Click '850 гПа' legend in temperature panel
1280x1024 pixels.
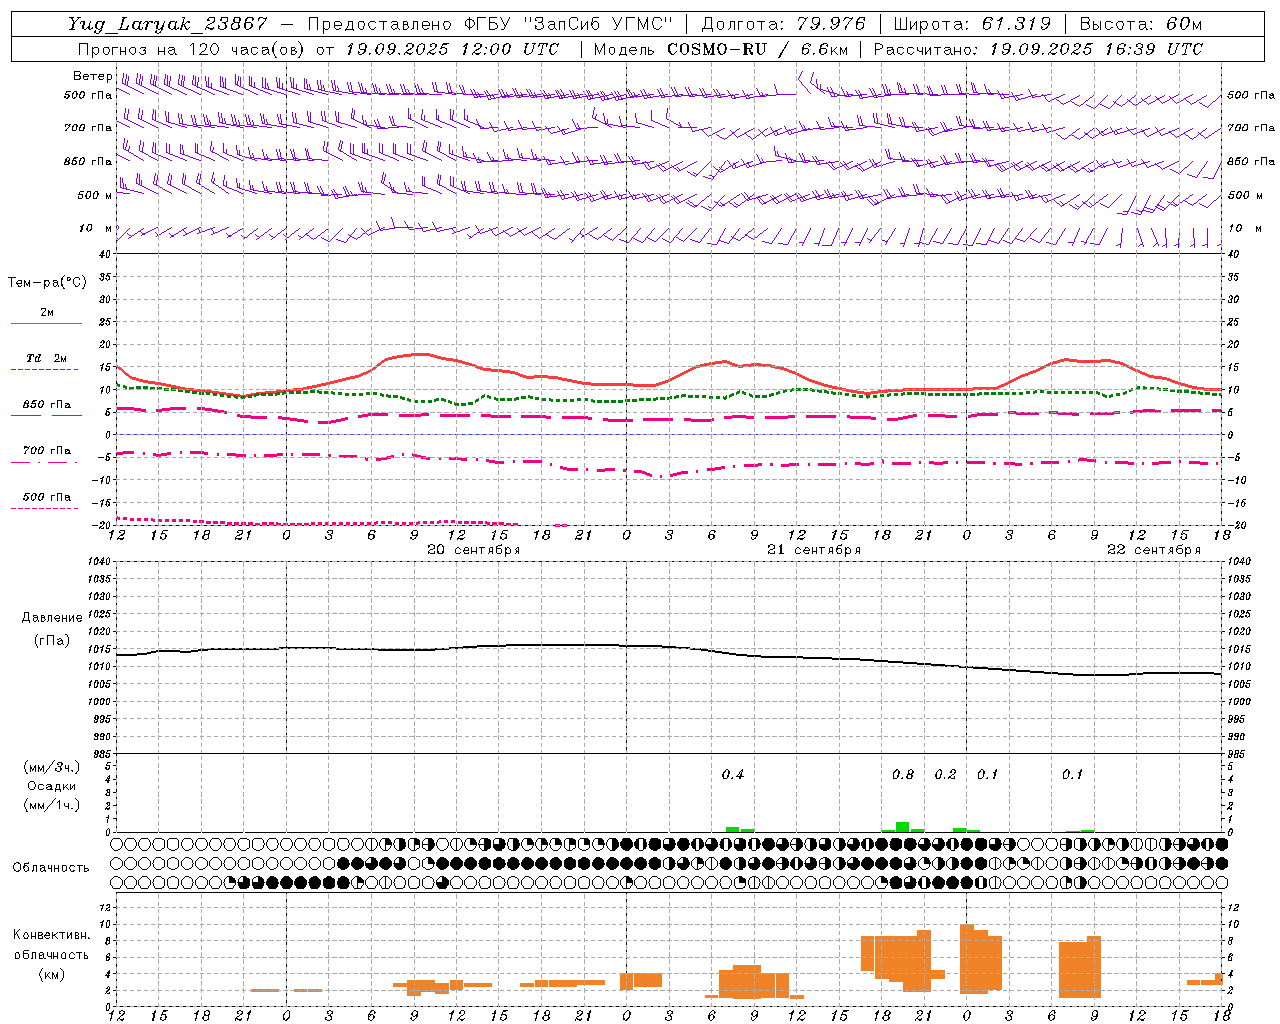47,405
